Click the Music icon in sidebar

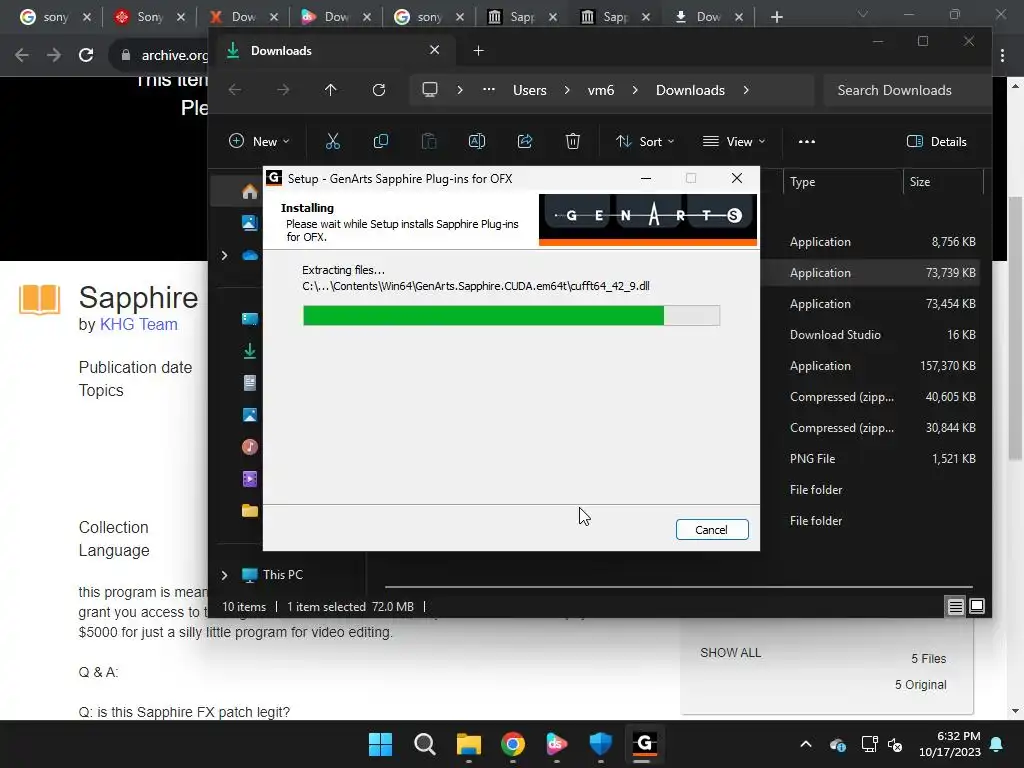tap(249, 447)
